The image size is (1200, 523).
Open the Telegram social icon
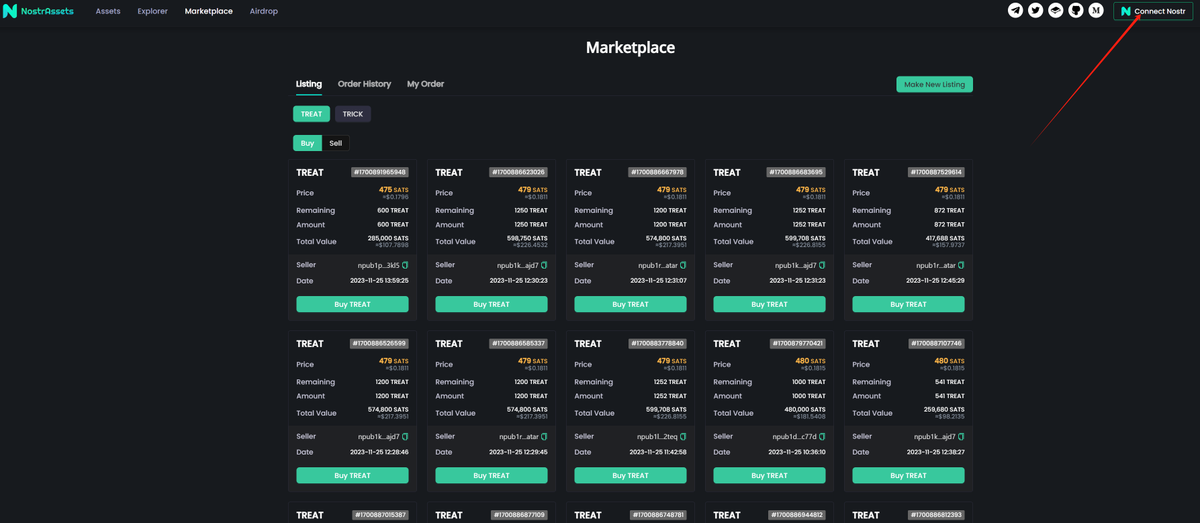click(x=1015, y=10)
